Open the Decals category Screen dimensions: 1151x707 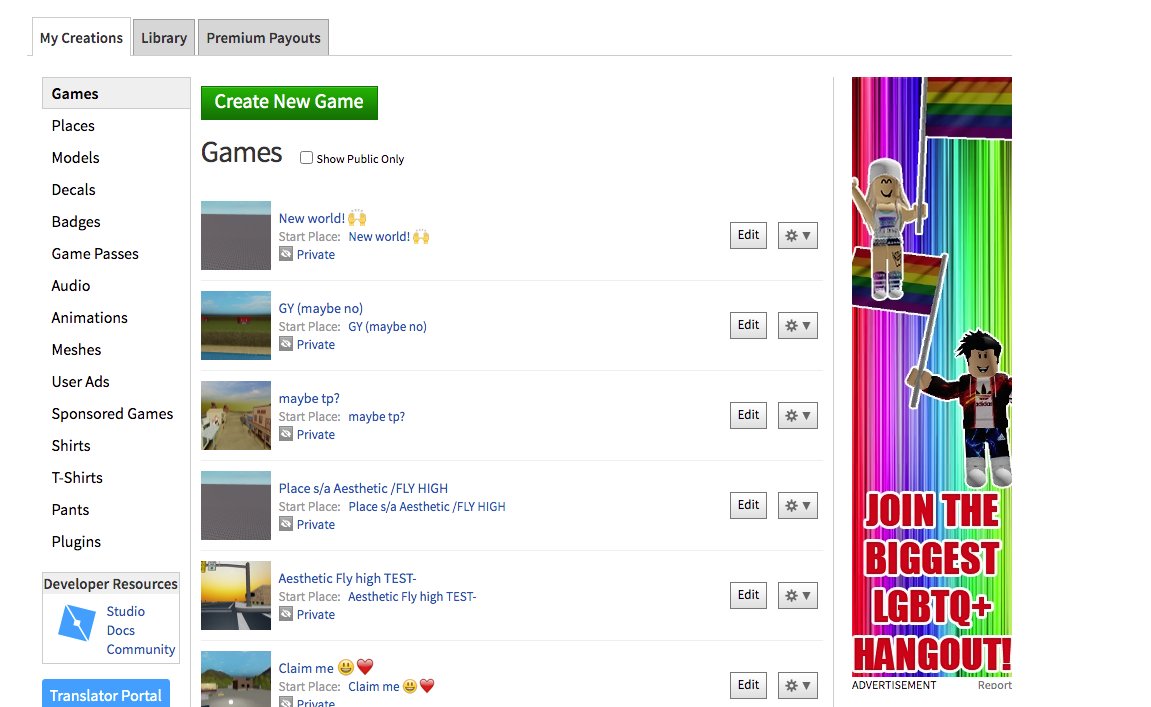point(73,189)
